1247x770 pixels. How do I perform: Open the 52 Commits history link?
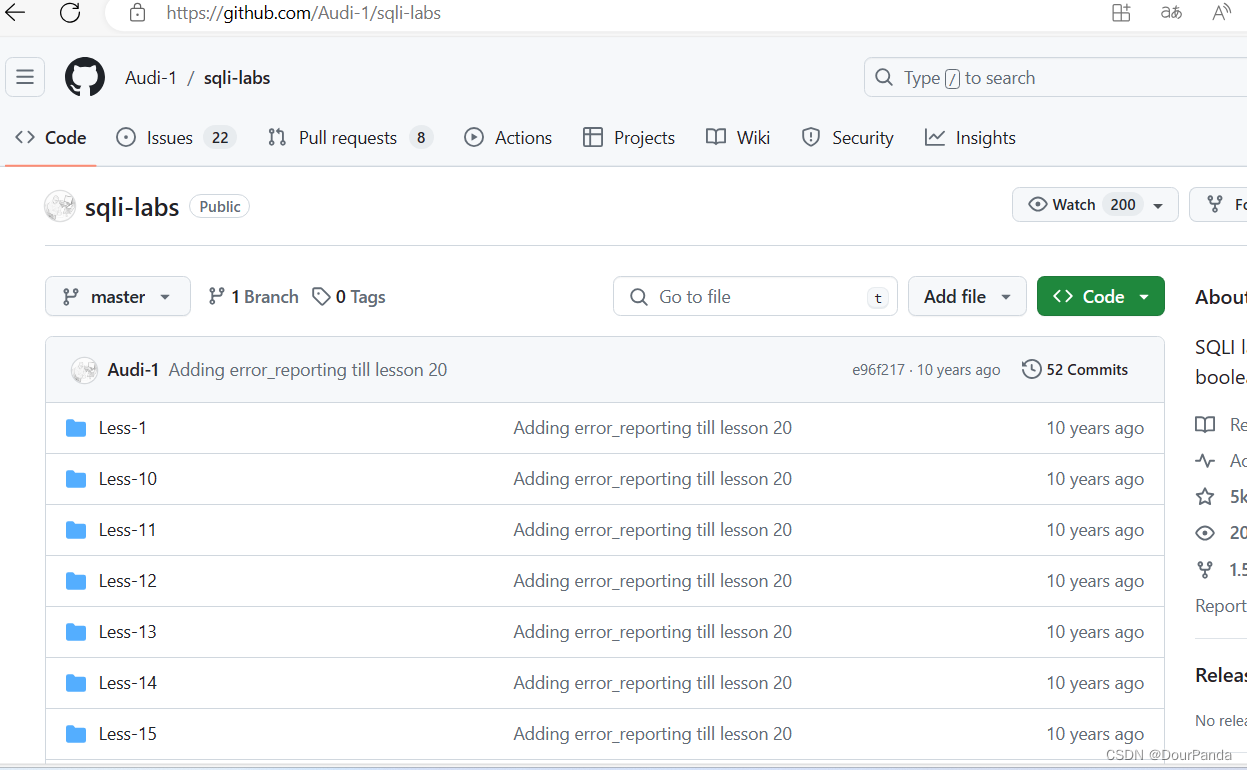(x=1075, y=370)
